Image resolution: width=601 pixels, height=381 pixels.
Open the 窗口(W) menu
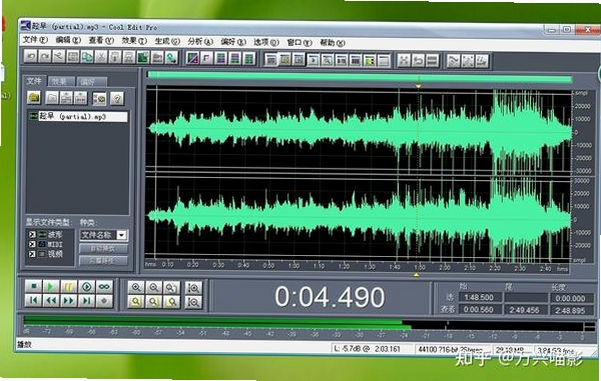299,43
